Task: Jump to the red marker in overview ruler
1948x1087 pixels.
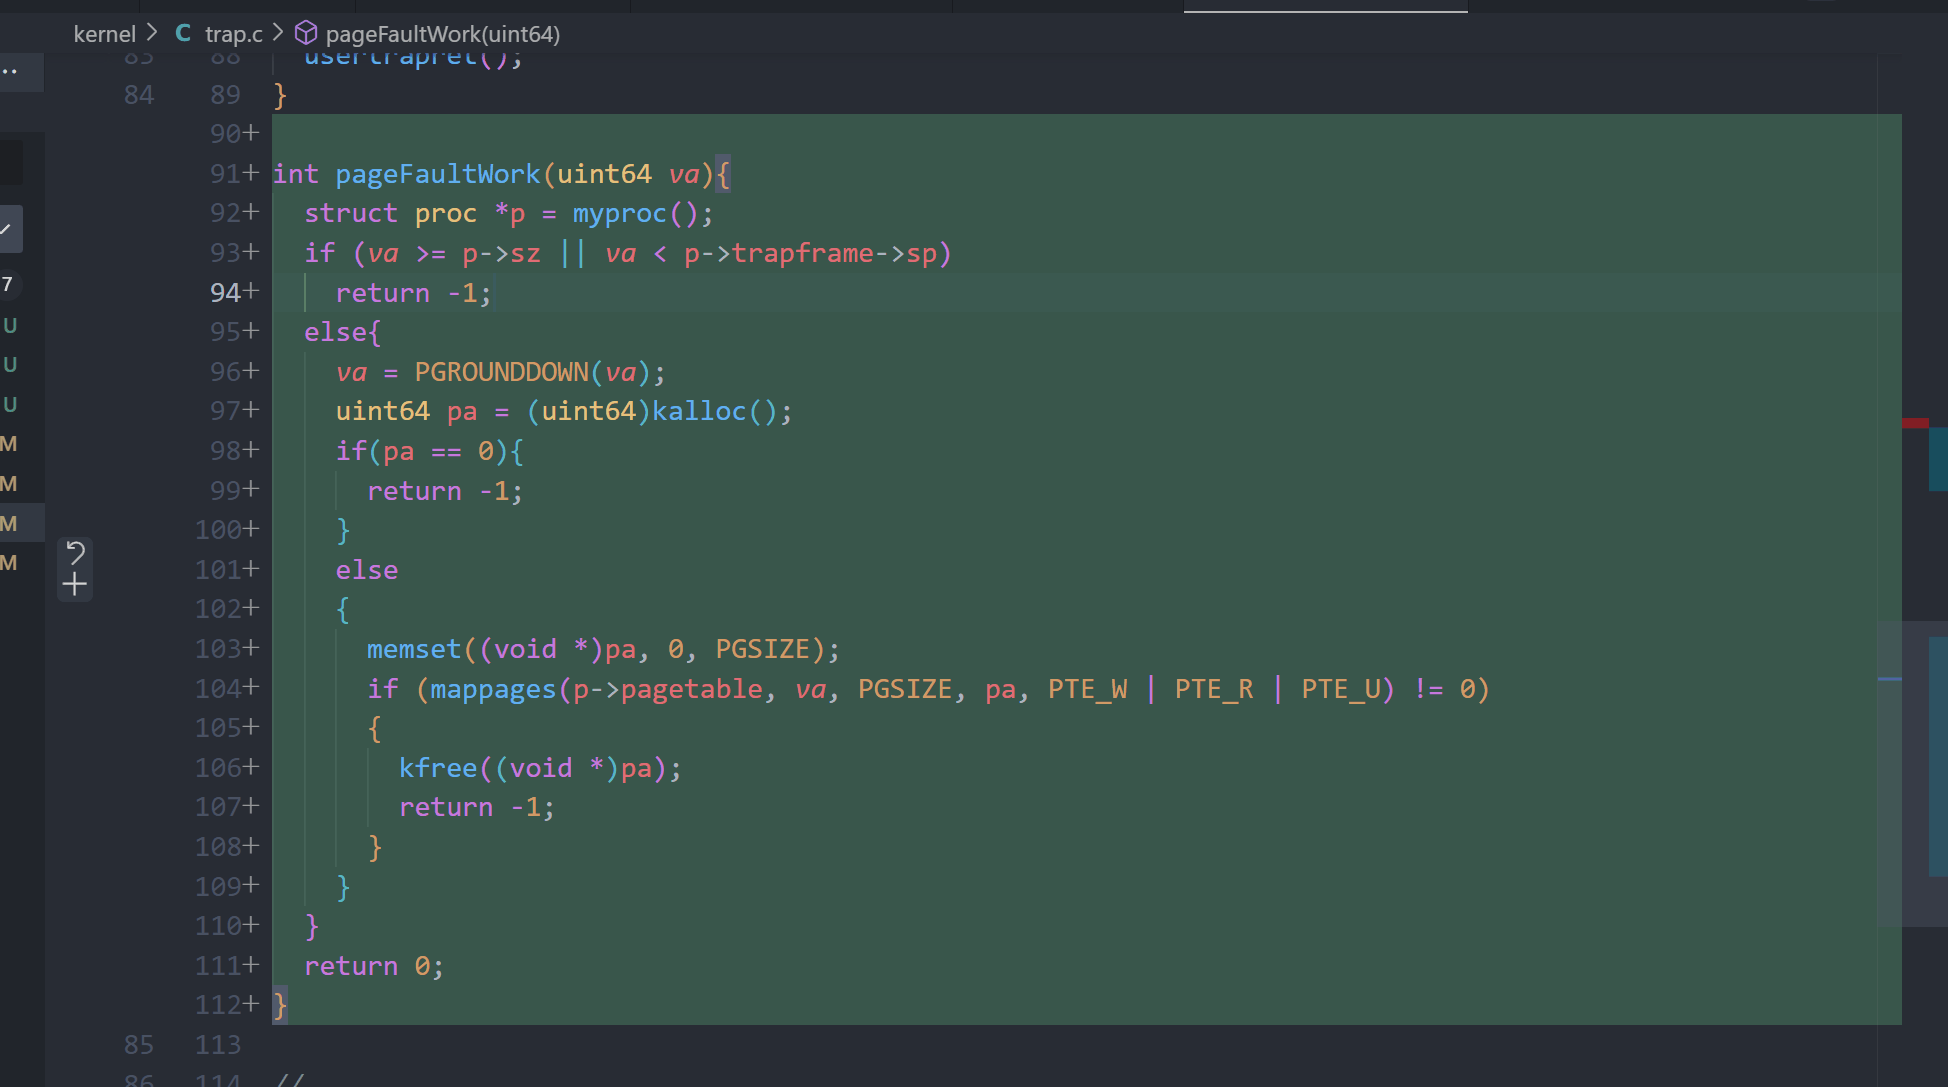Action: click(x=1915, y=423)
